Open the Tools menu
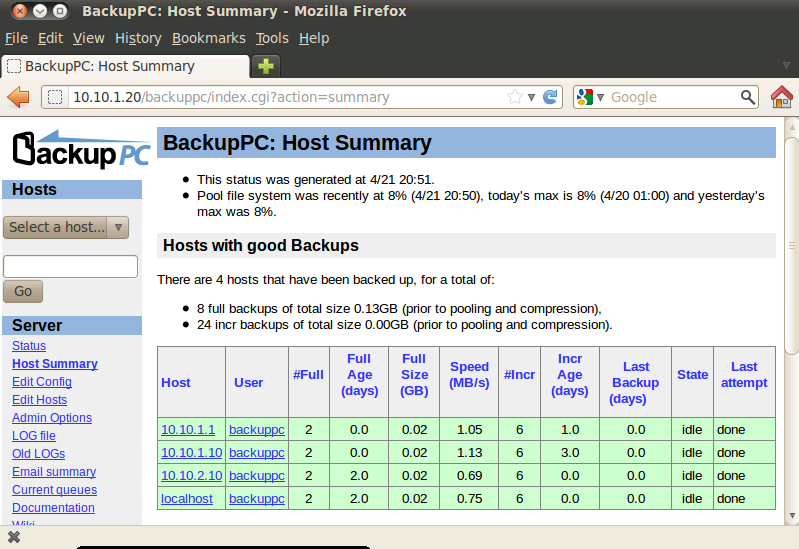 [x=272, y=38]
